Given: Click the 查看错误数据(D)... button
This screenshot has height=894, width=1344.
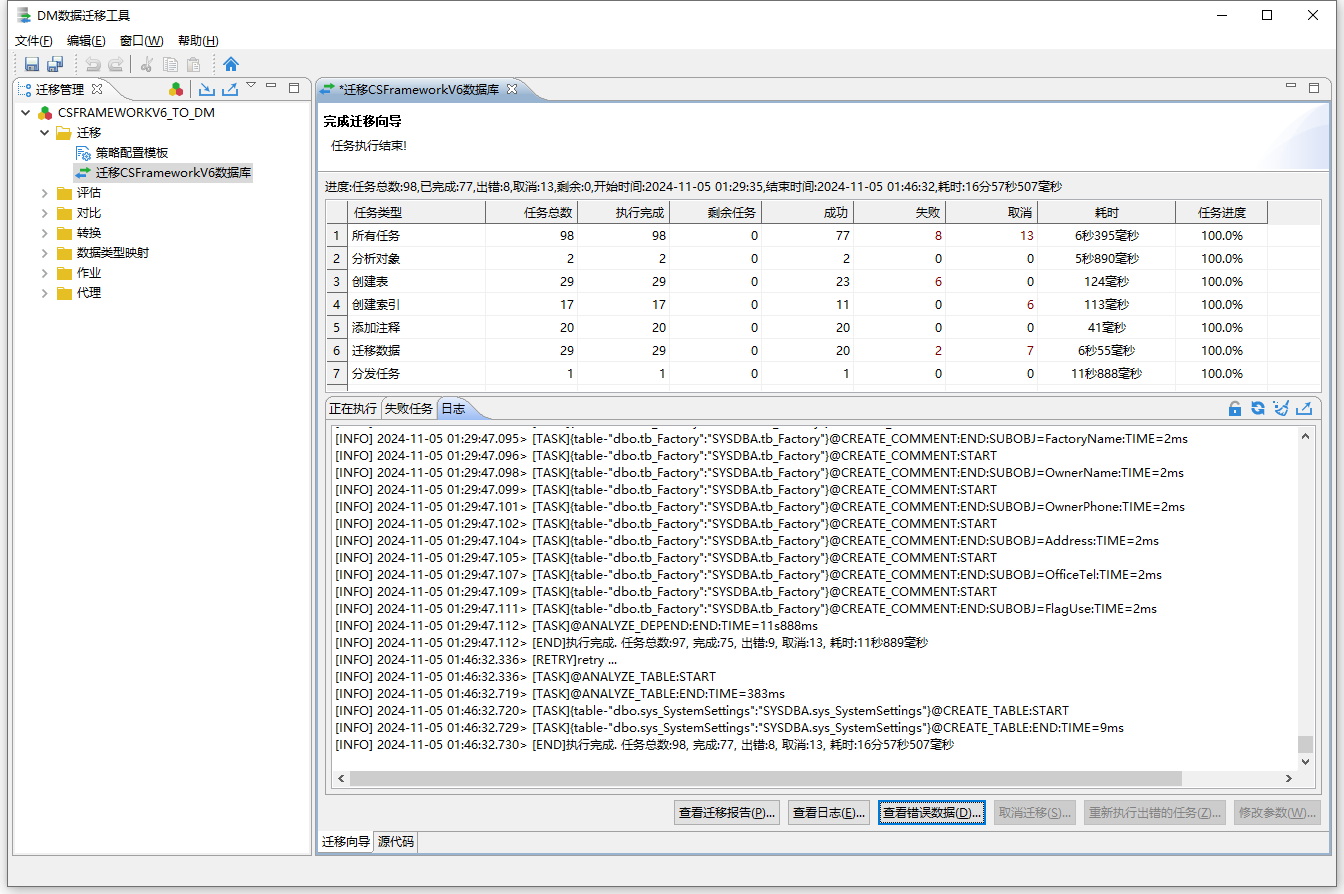Looking at the screenshot, I should (x=932, y=813).
